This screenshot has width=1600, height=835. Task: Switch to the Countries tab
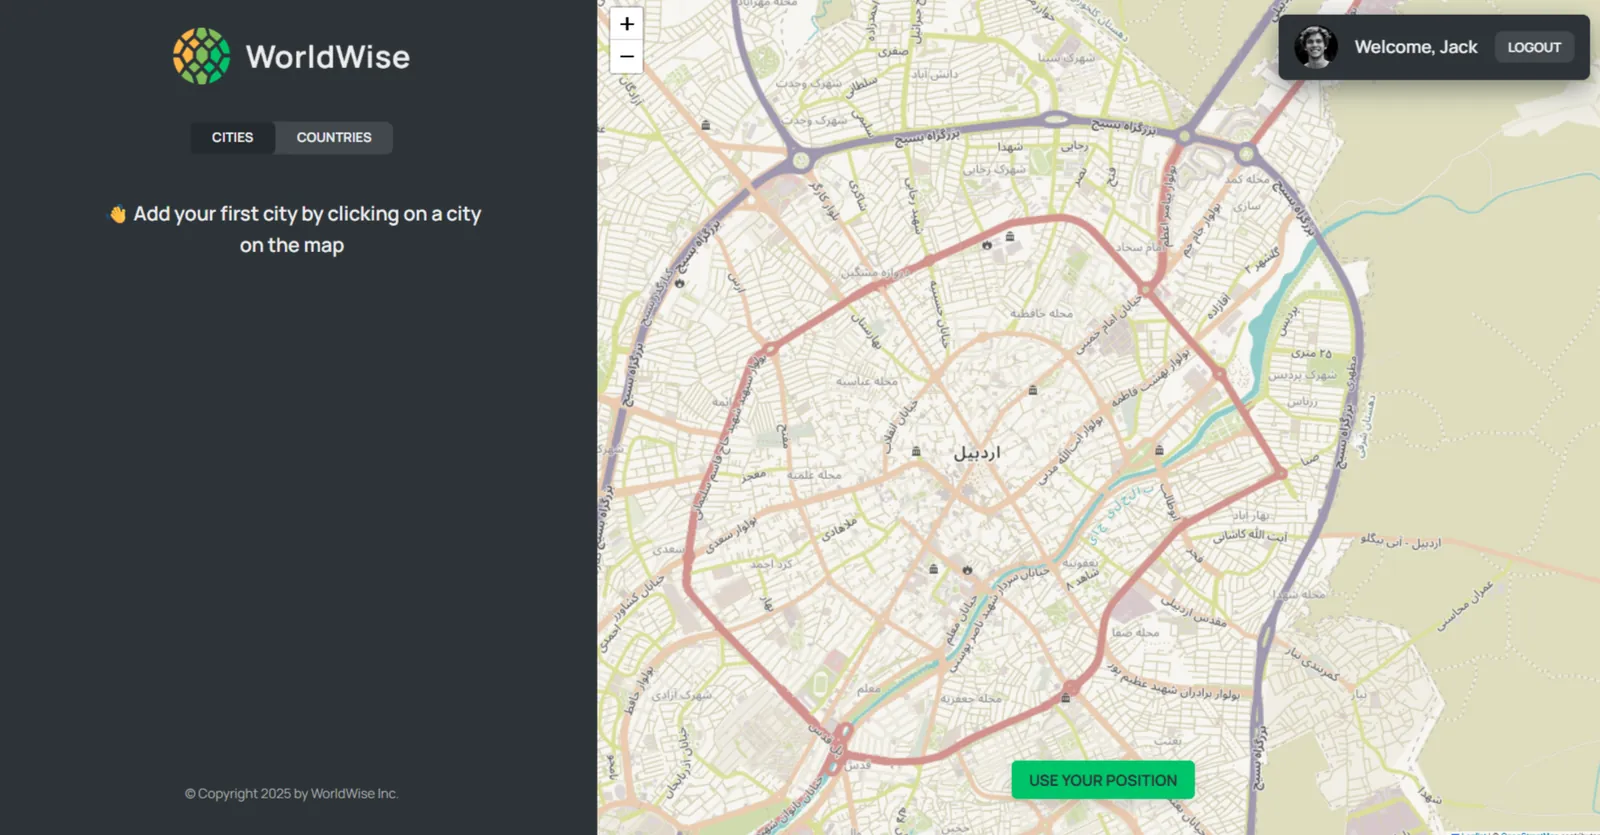[x=334, y=138]
